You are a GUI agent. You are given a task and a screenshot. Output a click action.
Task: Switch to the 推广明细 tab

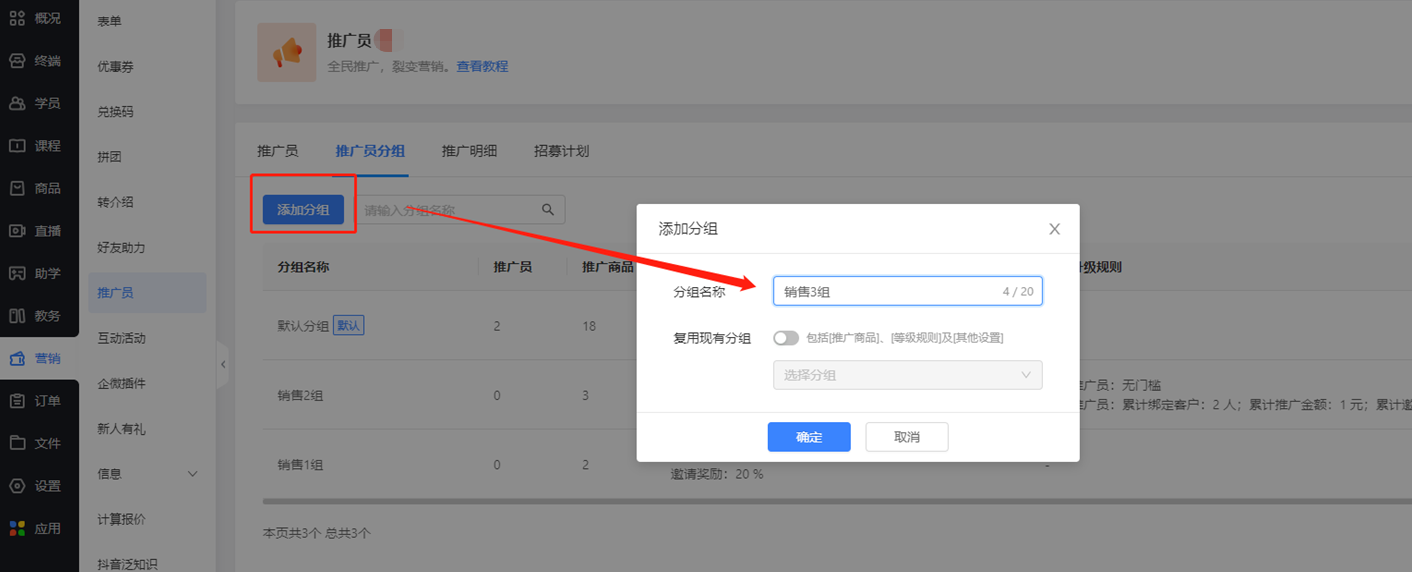(x=469, y=151)
